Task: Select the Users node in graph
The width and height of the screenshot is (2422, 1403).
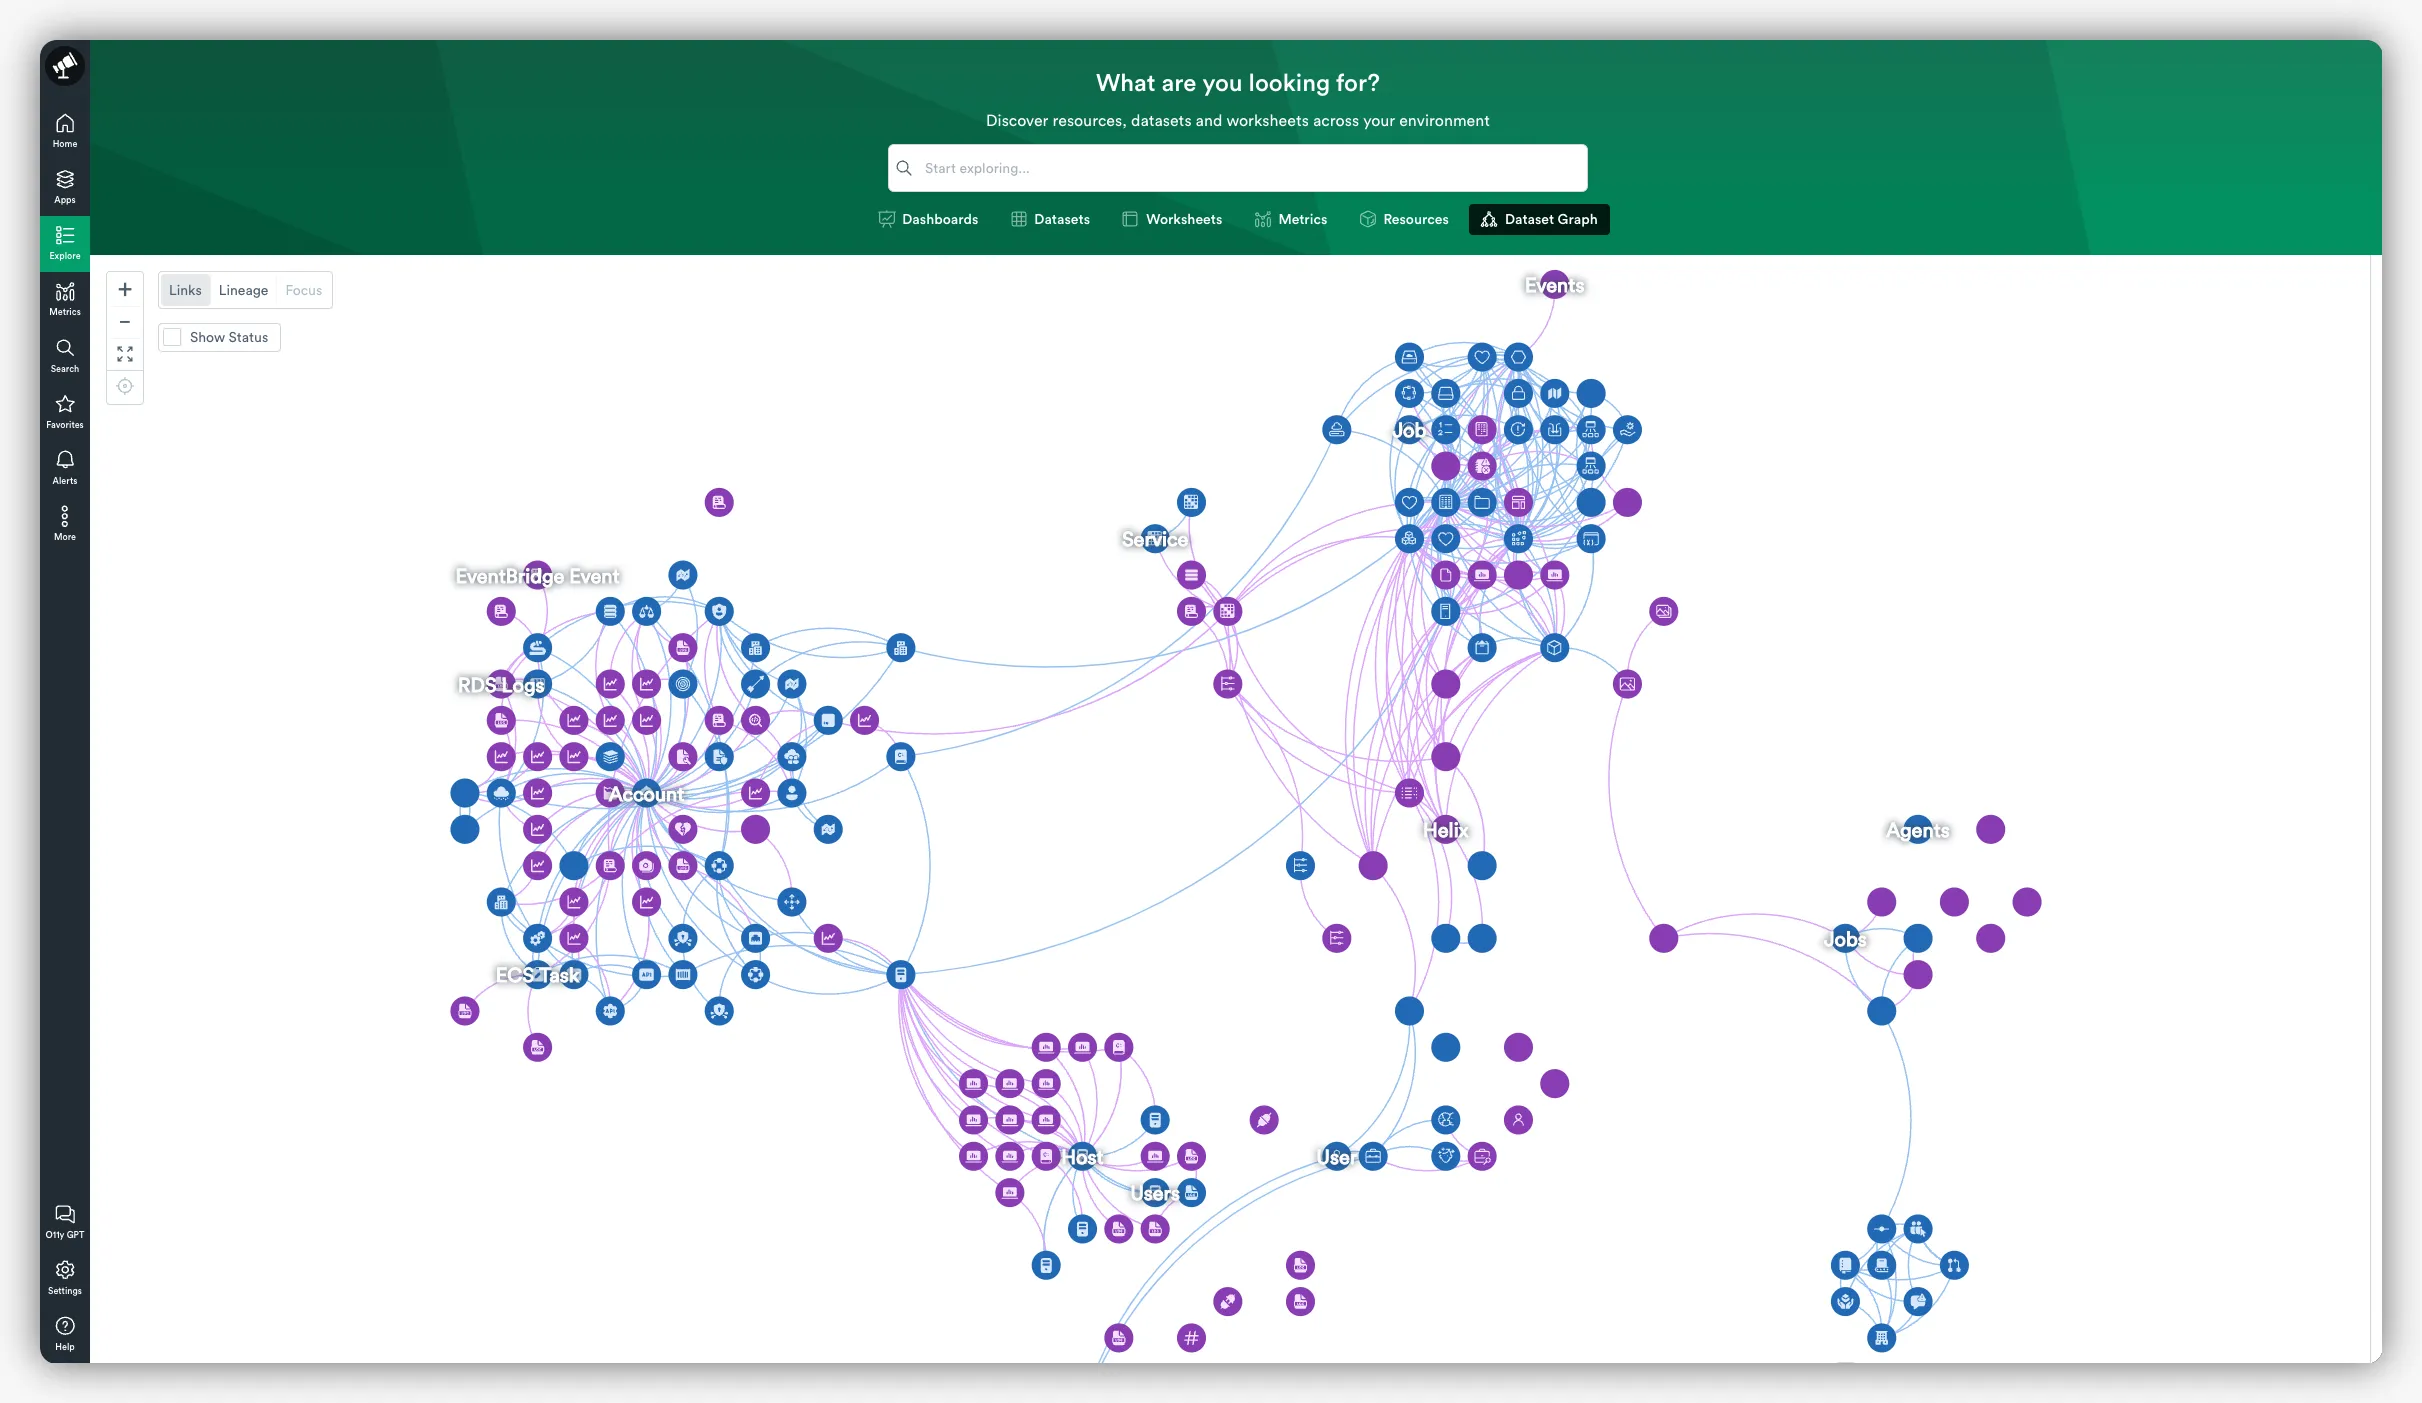Action: (1155, 1193)
